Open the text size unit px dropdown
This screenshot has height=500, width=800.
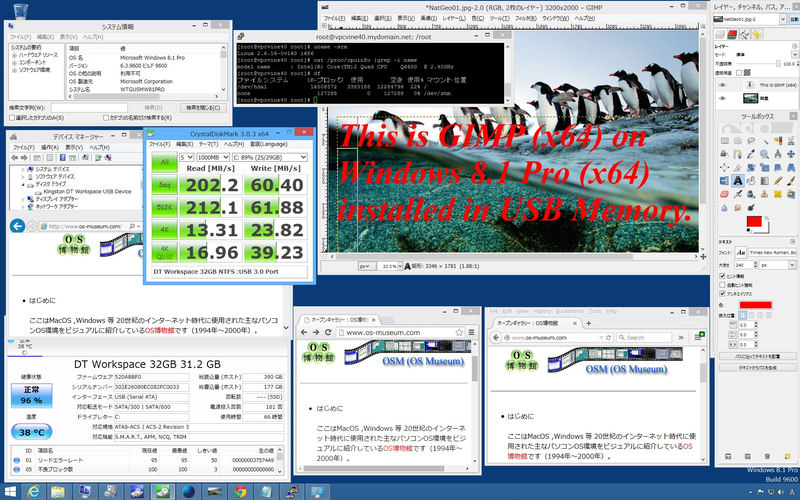coord(778,265)
